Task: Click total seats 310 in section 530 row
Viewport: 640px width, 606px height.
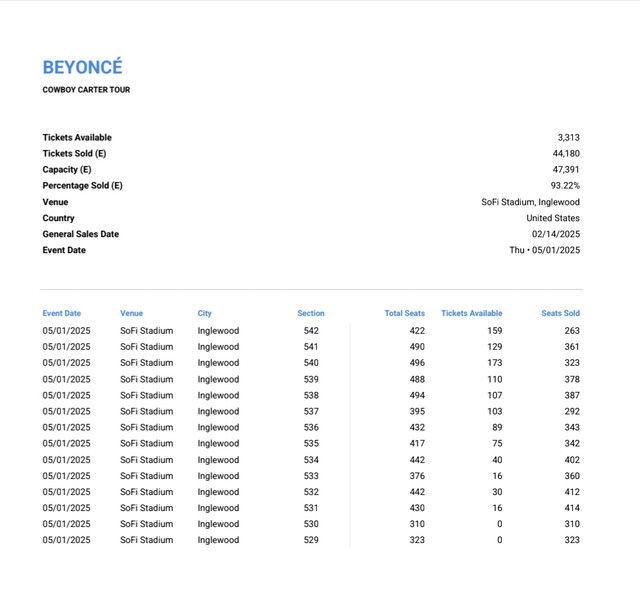Action: [x=417, y=524]
